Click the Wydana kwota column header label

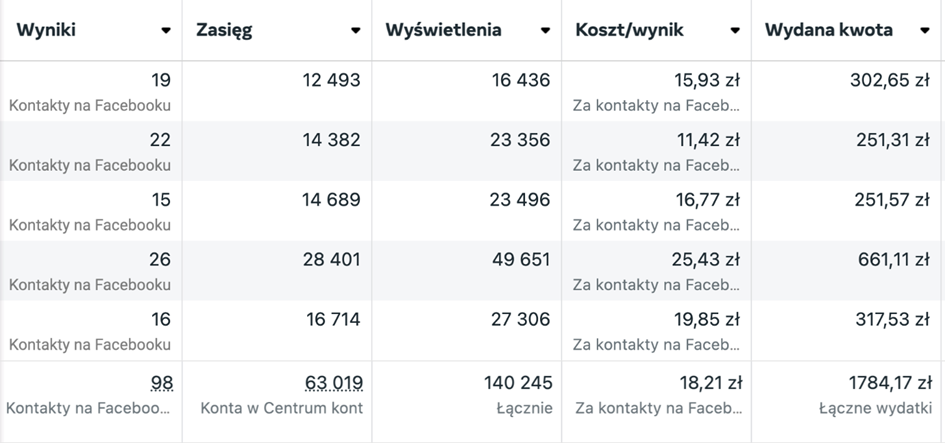click(x=829, y=30)
